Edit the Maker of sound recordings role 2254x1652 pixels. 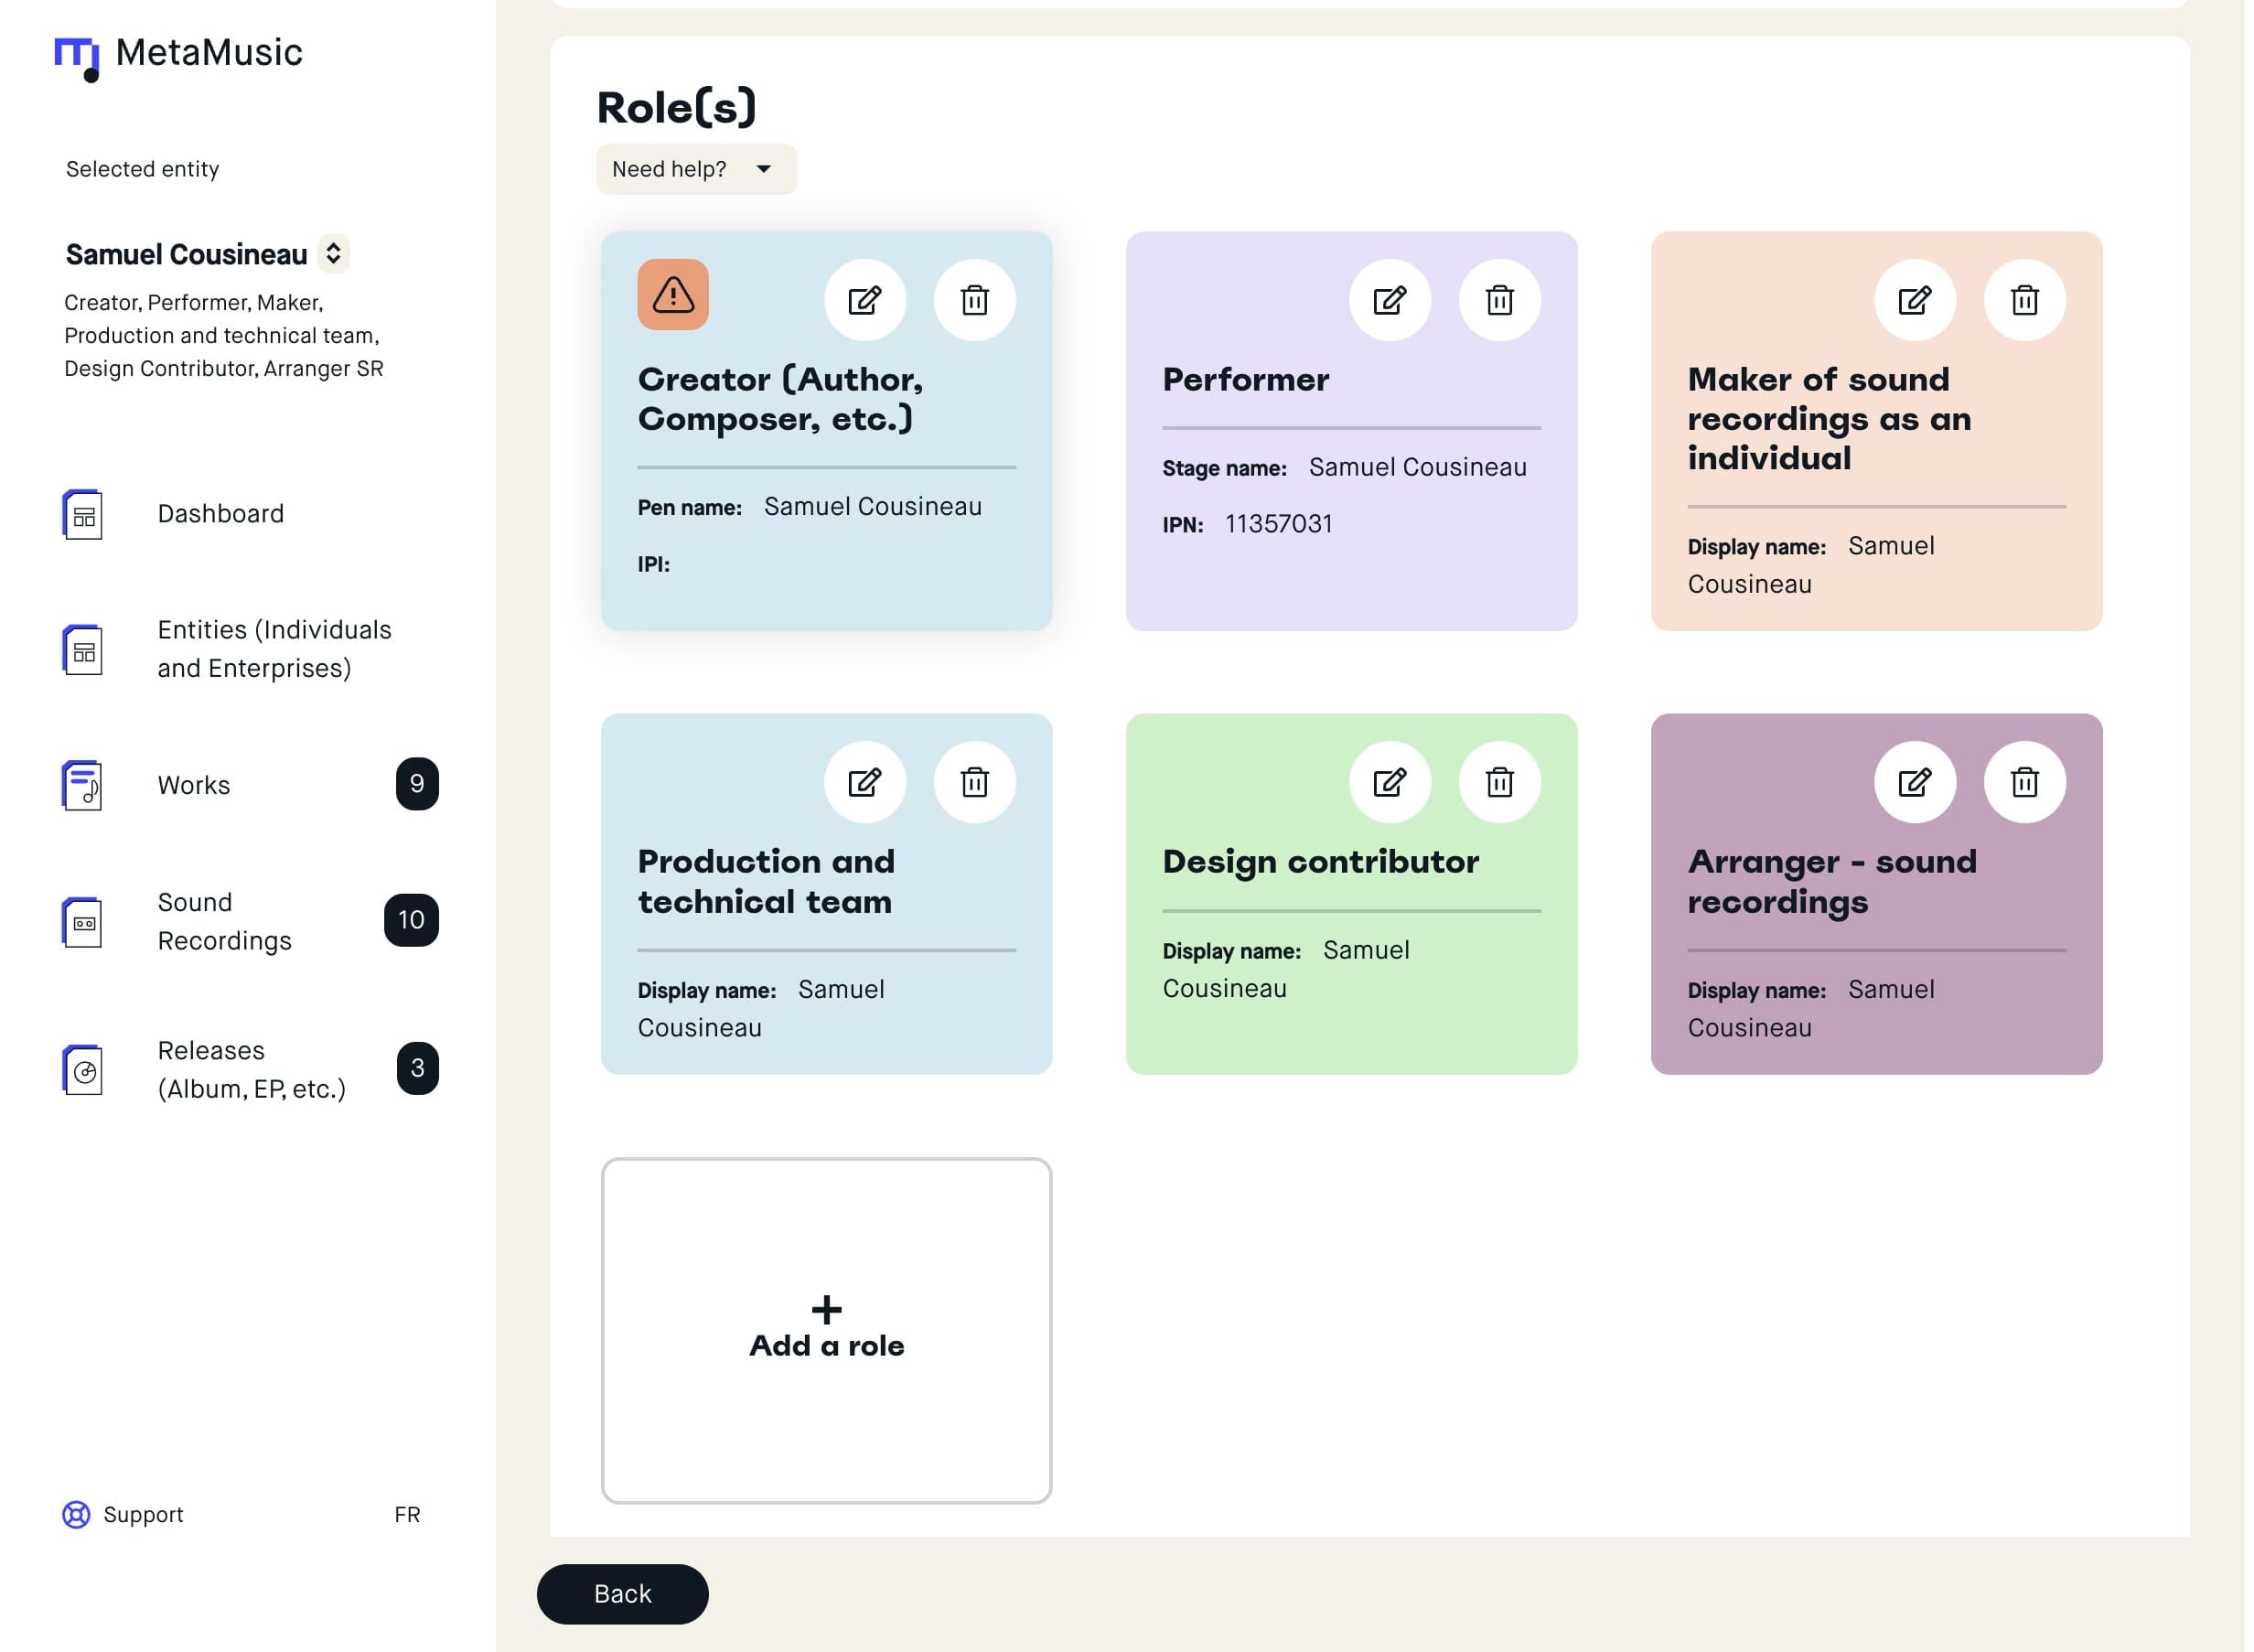(1914, 300)
